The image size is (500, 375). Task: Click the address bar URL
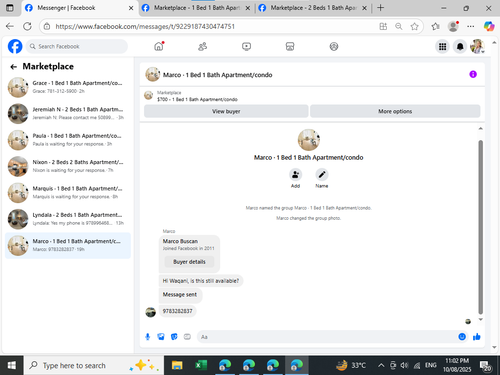[145, 26]
